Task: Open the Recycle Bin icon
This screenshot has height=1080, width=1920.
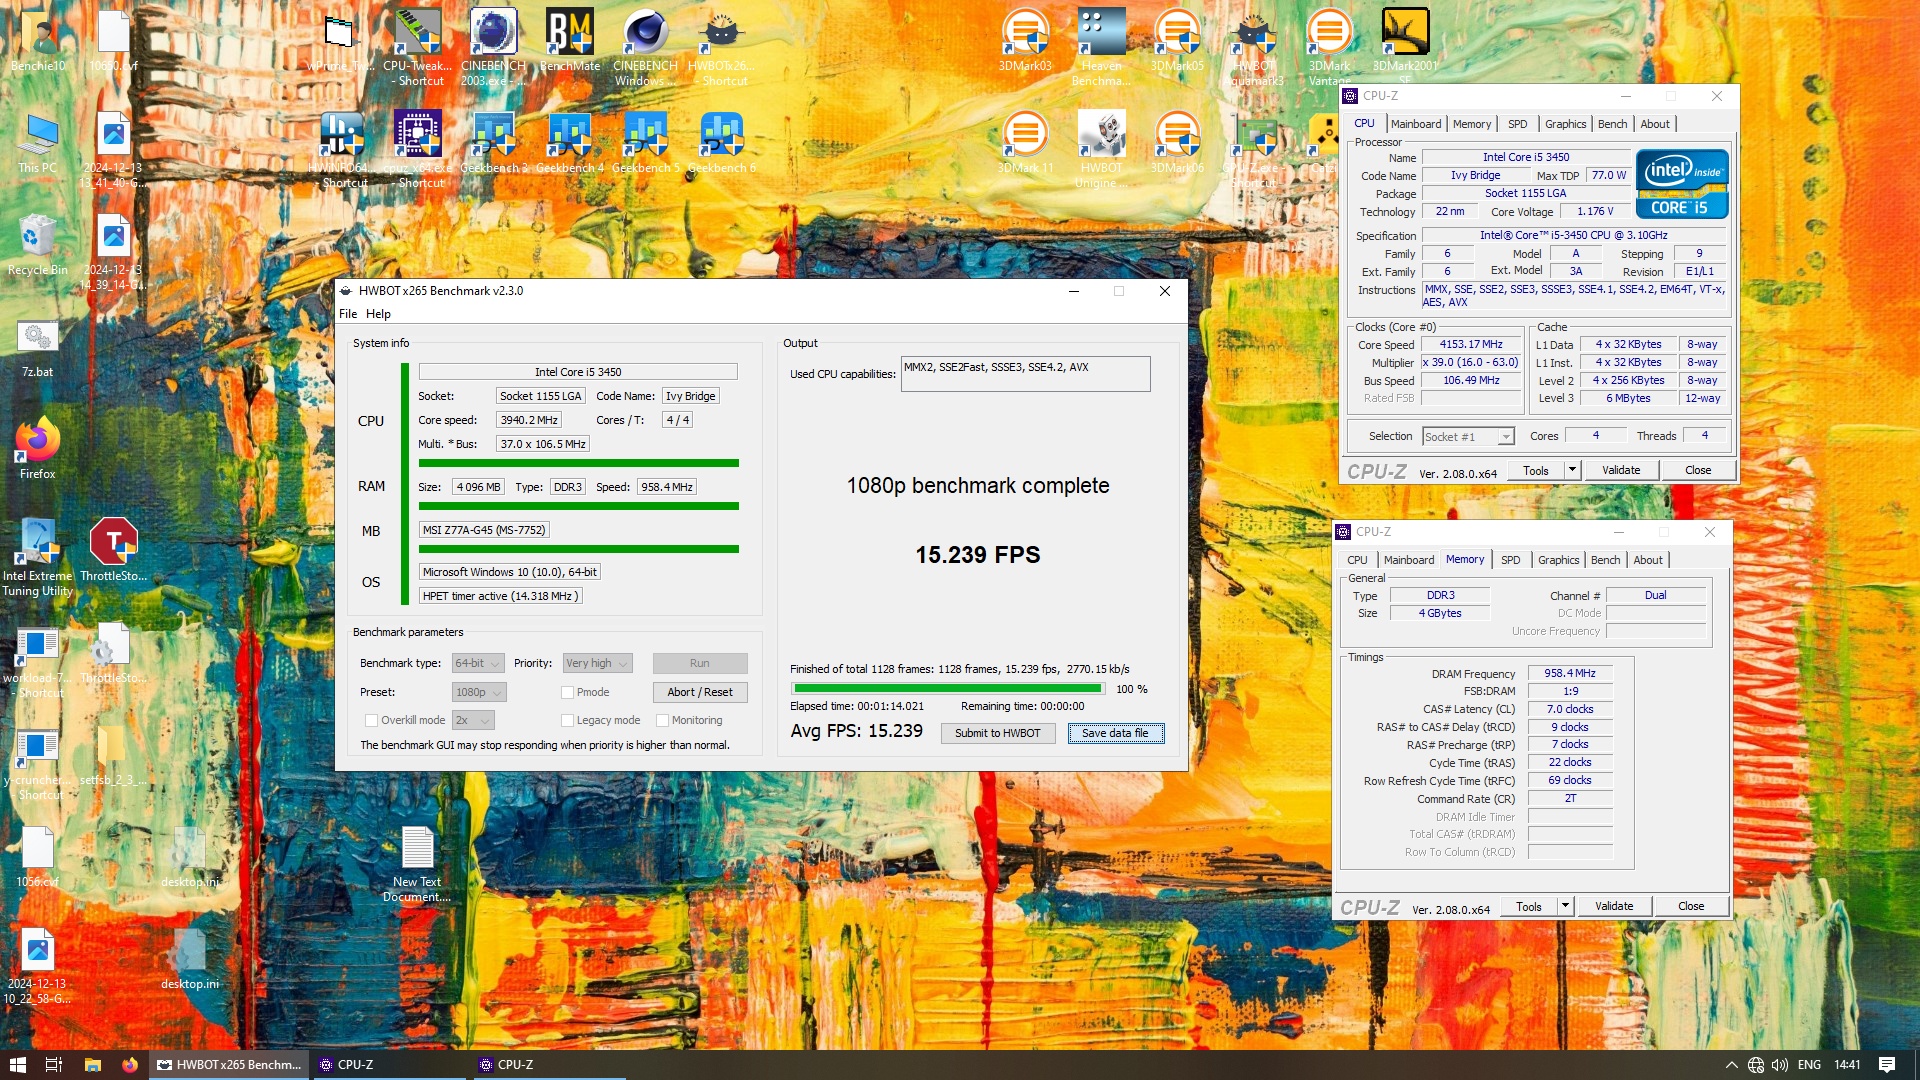Action: 38,244
